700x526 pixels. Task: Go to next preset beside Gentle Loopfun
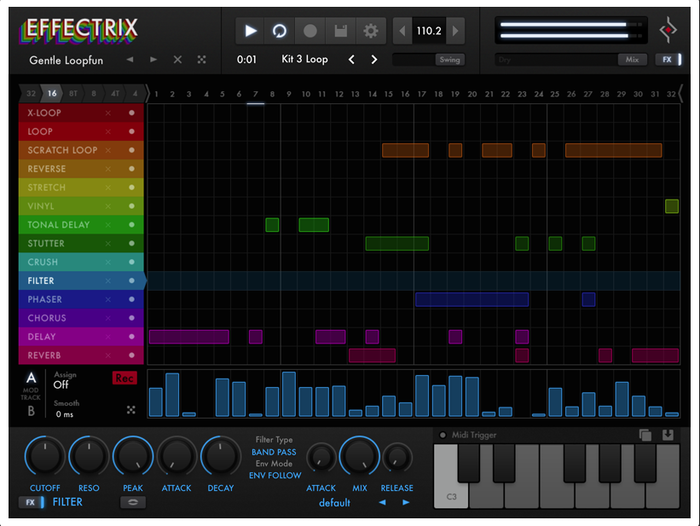click(x=153, y=59)
